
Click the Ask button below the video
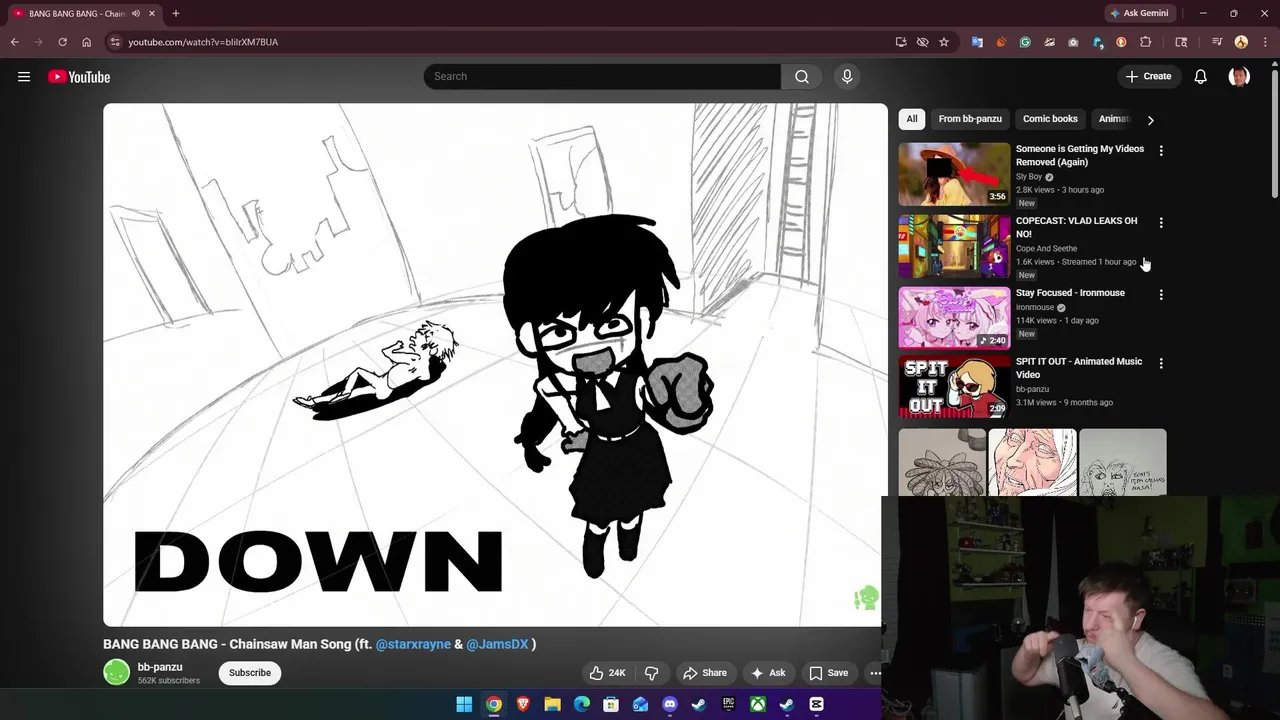point(768,673)
